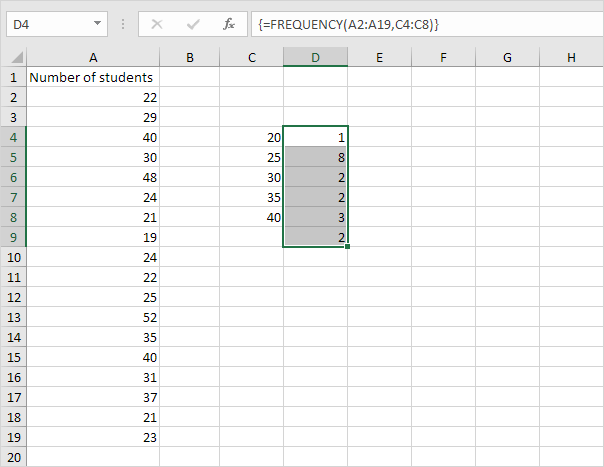The image size is (604, 467).
Task: Select row 1 header
Action: [13, 77]
